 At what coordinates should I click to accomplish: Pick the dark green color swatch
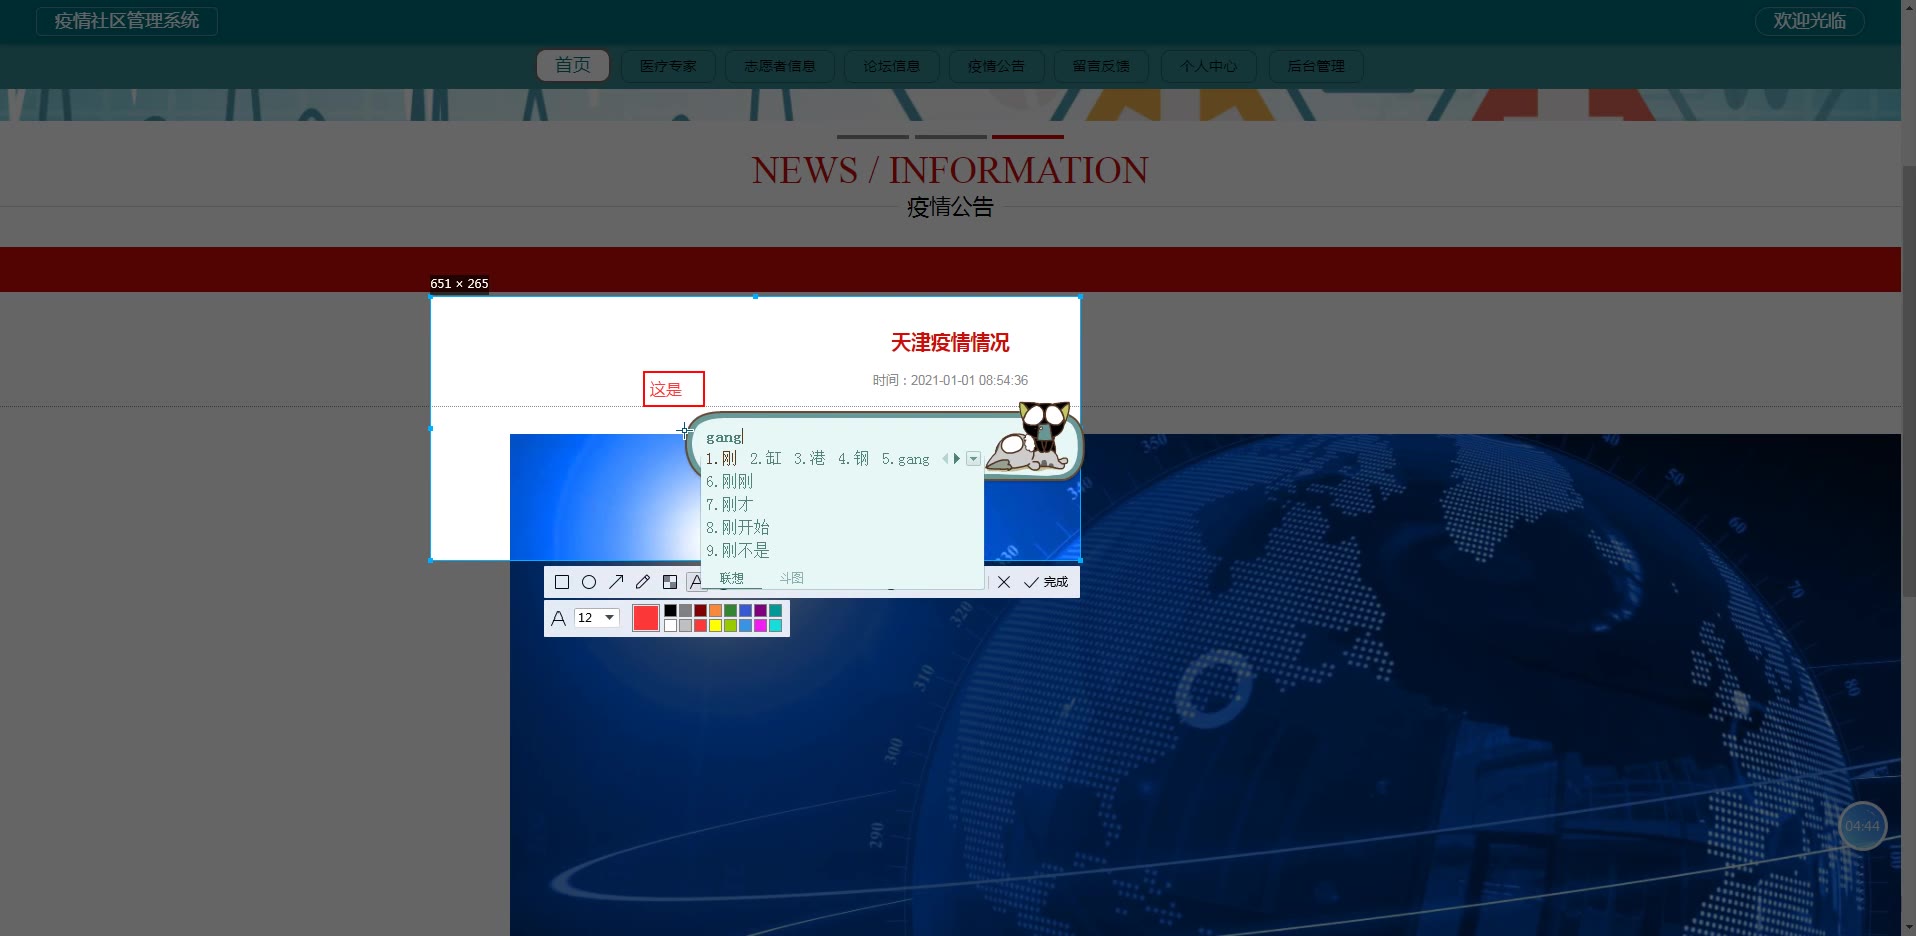(731, 610)
